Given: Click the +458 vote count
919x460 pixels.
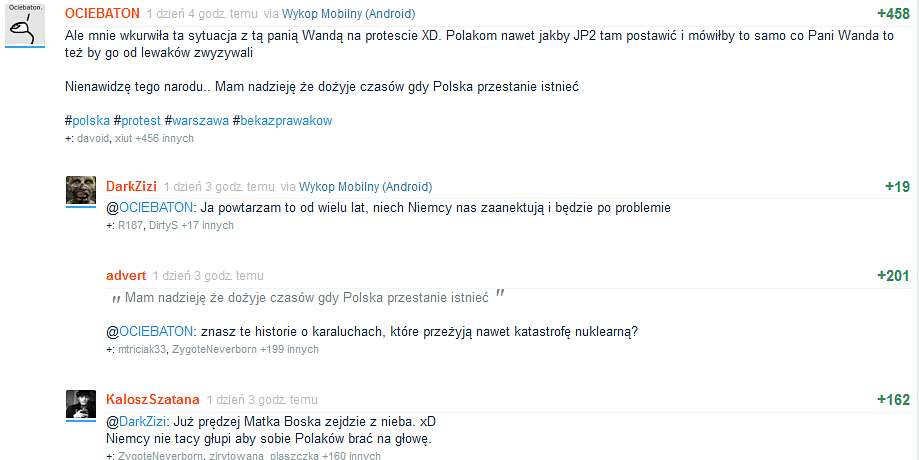Looking at the screenshot, I should click(x=893, y=14).
